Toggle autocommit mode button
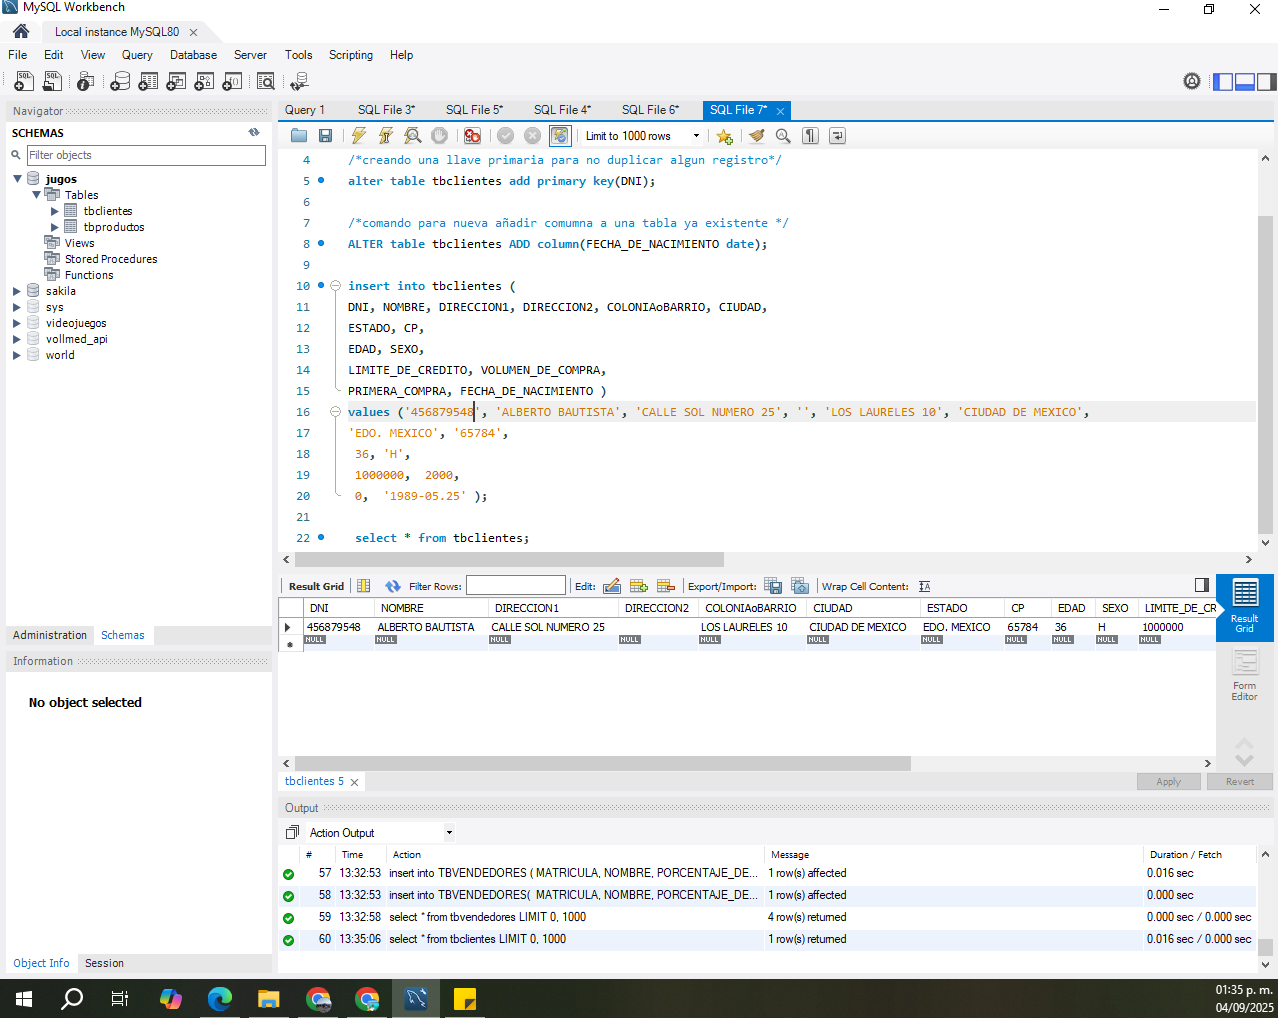Image resolution: width=1278 pixels, height=1018 pixels. point(560,136)
